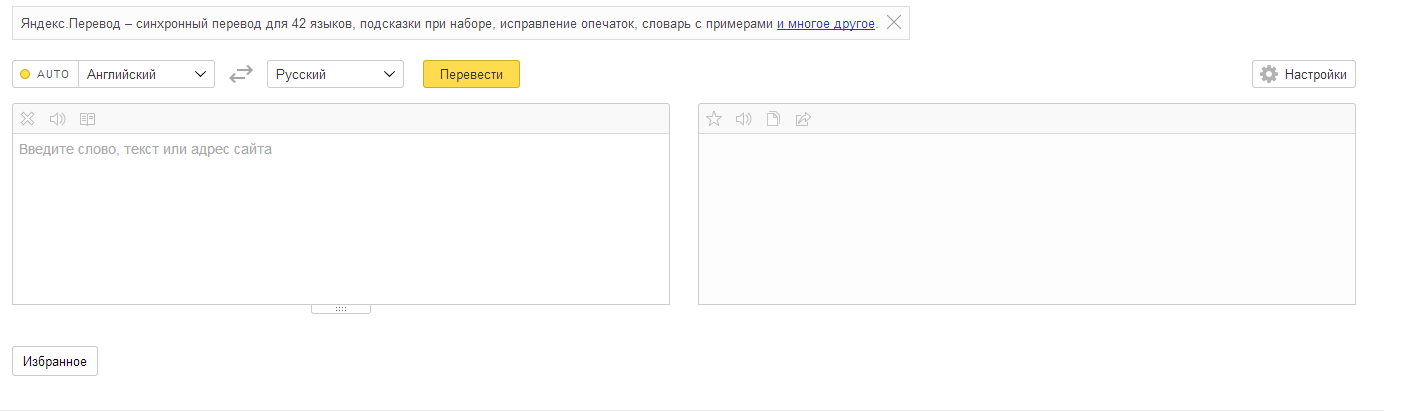Click inside the empty translation output panel
The image size is (1401, 412).
[x=1027, y=218]
